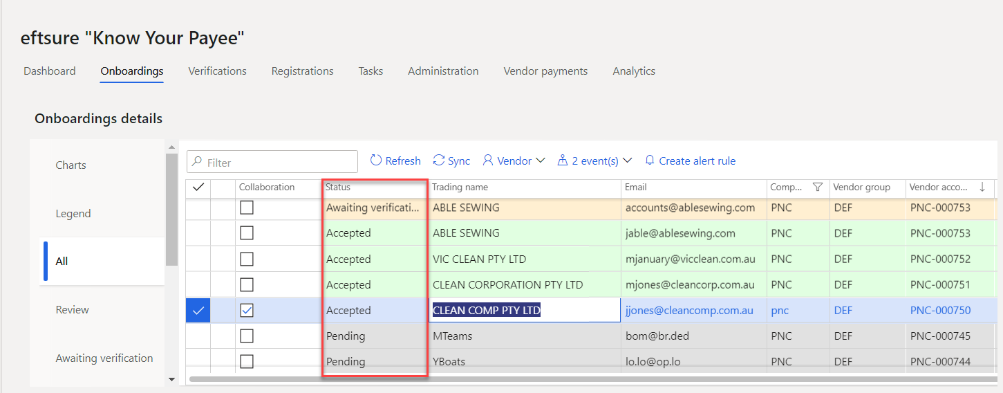Click Create alert rule

click(697, 161)
